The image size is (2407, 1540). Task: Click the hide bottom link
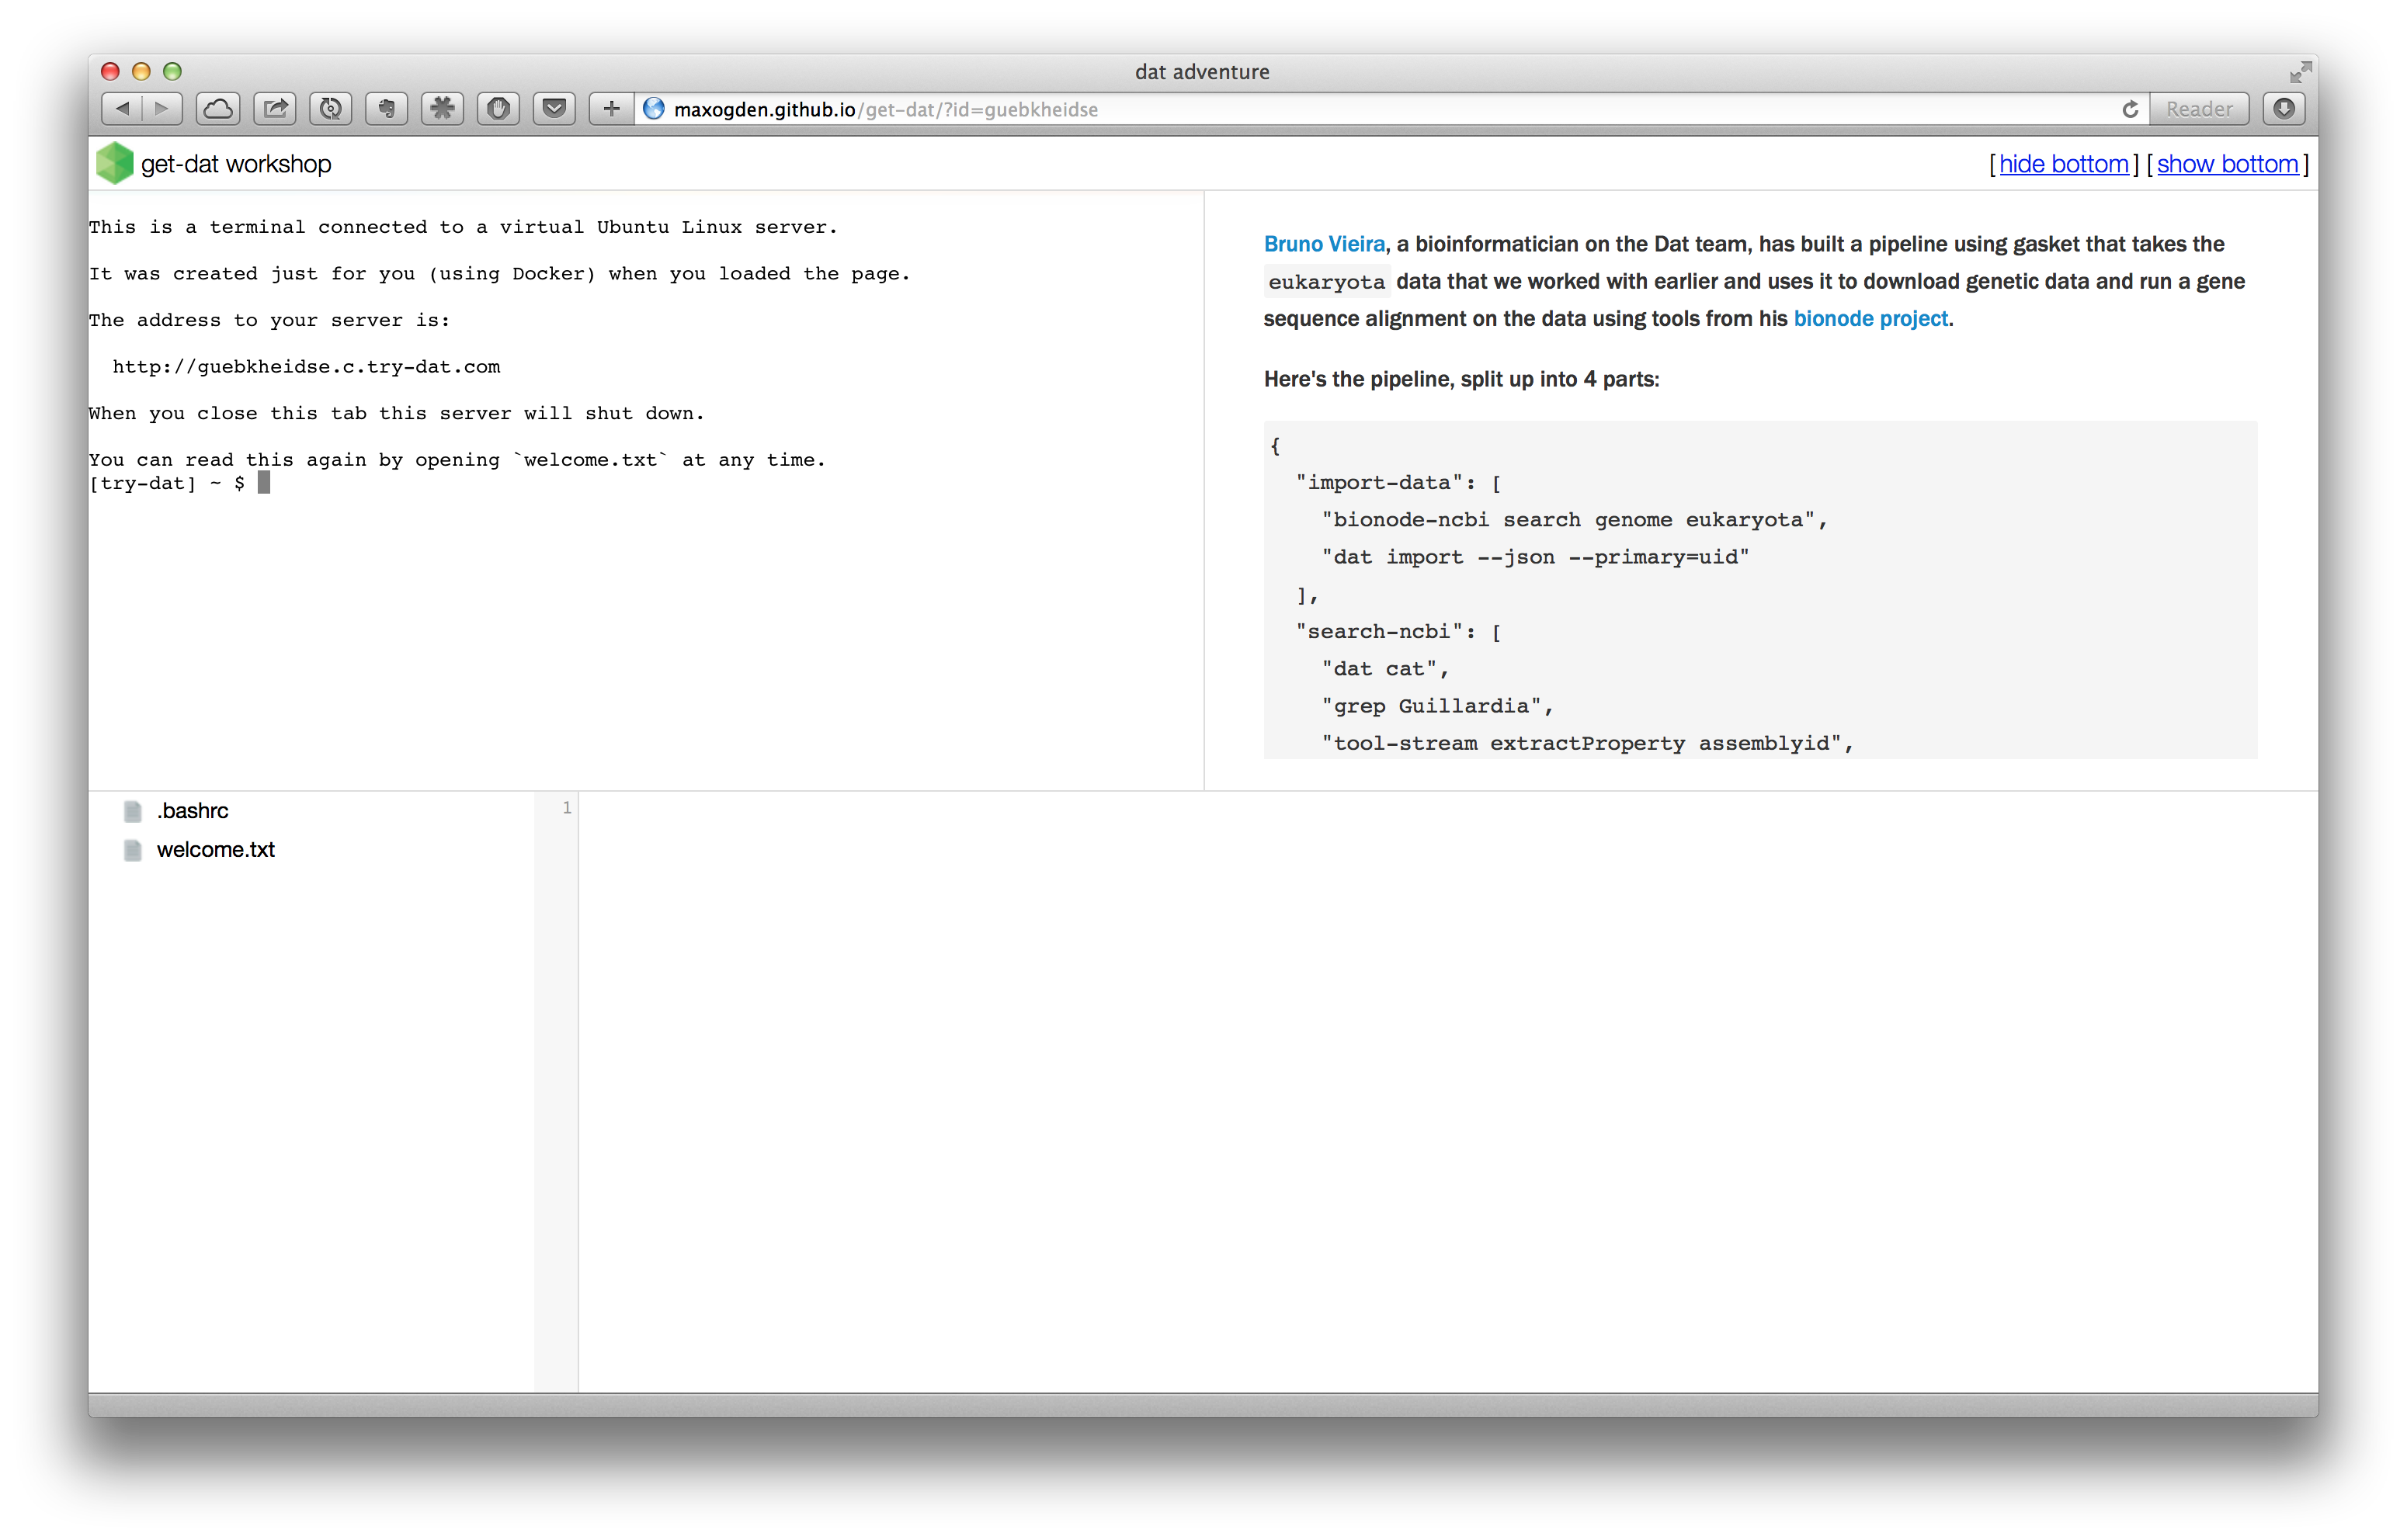click(x=2064, y=164)
